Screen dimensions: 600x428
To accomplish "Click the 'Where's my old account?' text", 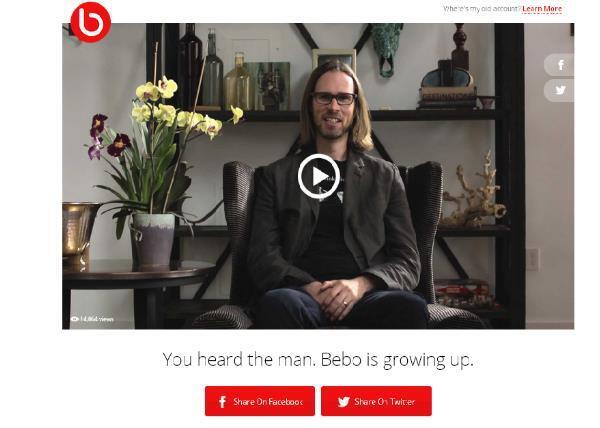I will coord(482,9).
